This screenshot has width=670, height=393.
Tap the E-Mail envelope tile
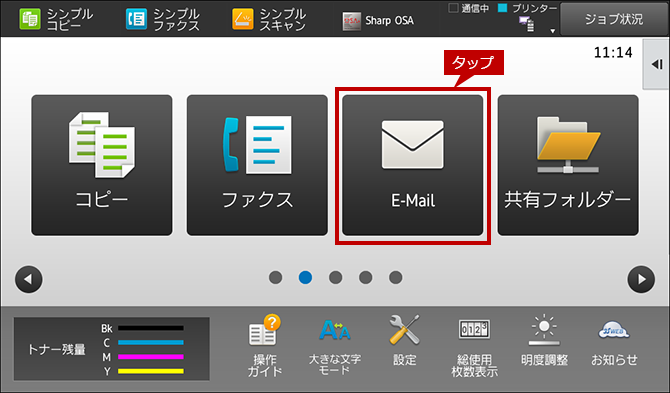tap(413, 165)
